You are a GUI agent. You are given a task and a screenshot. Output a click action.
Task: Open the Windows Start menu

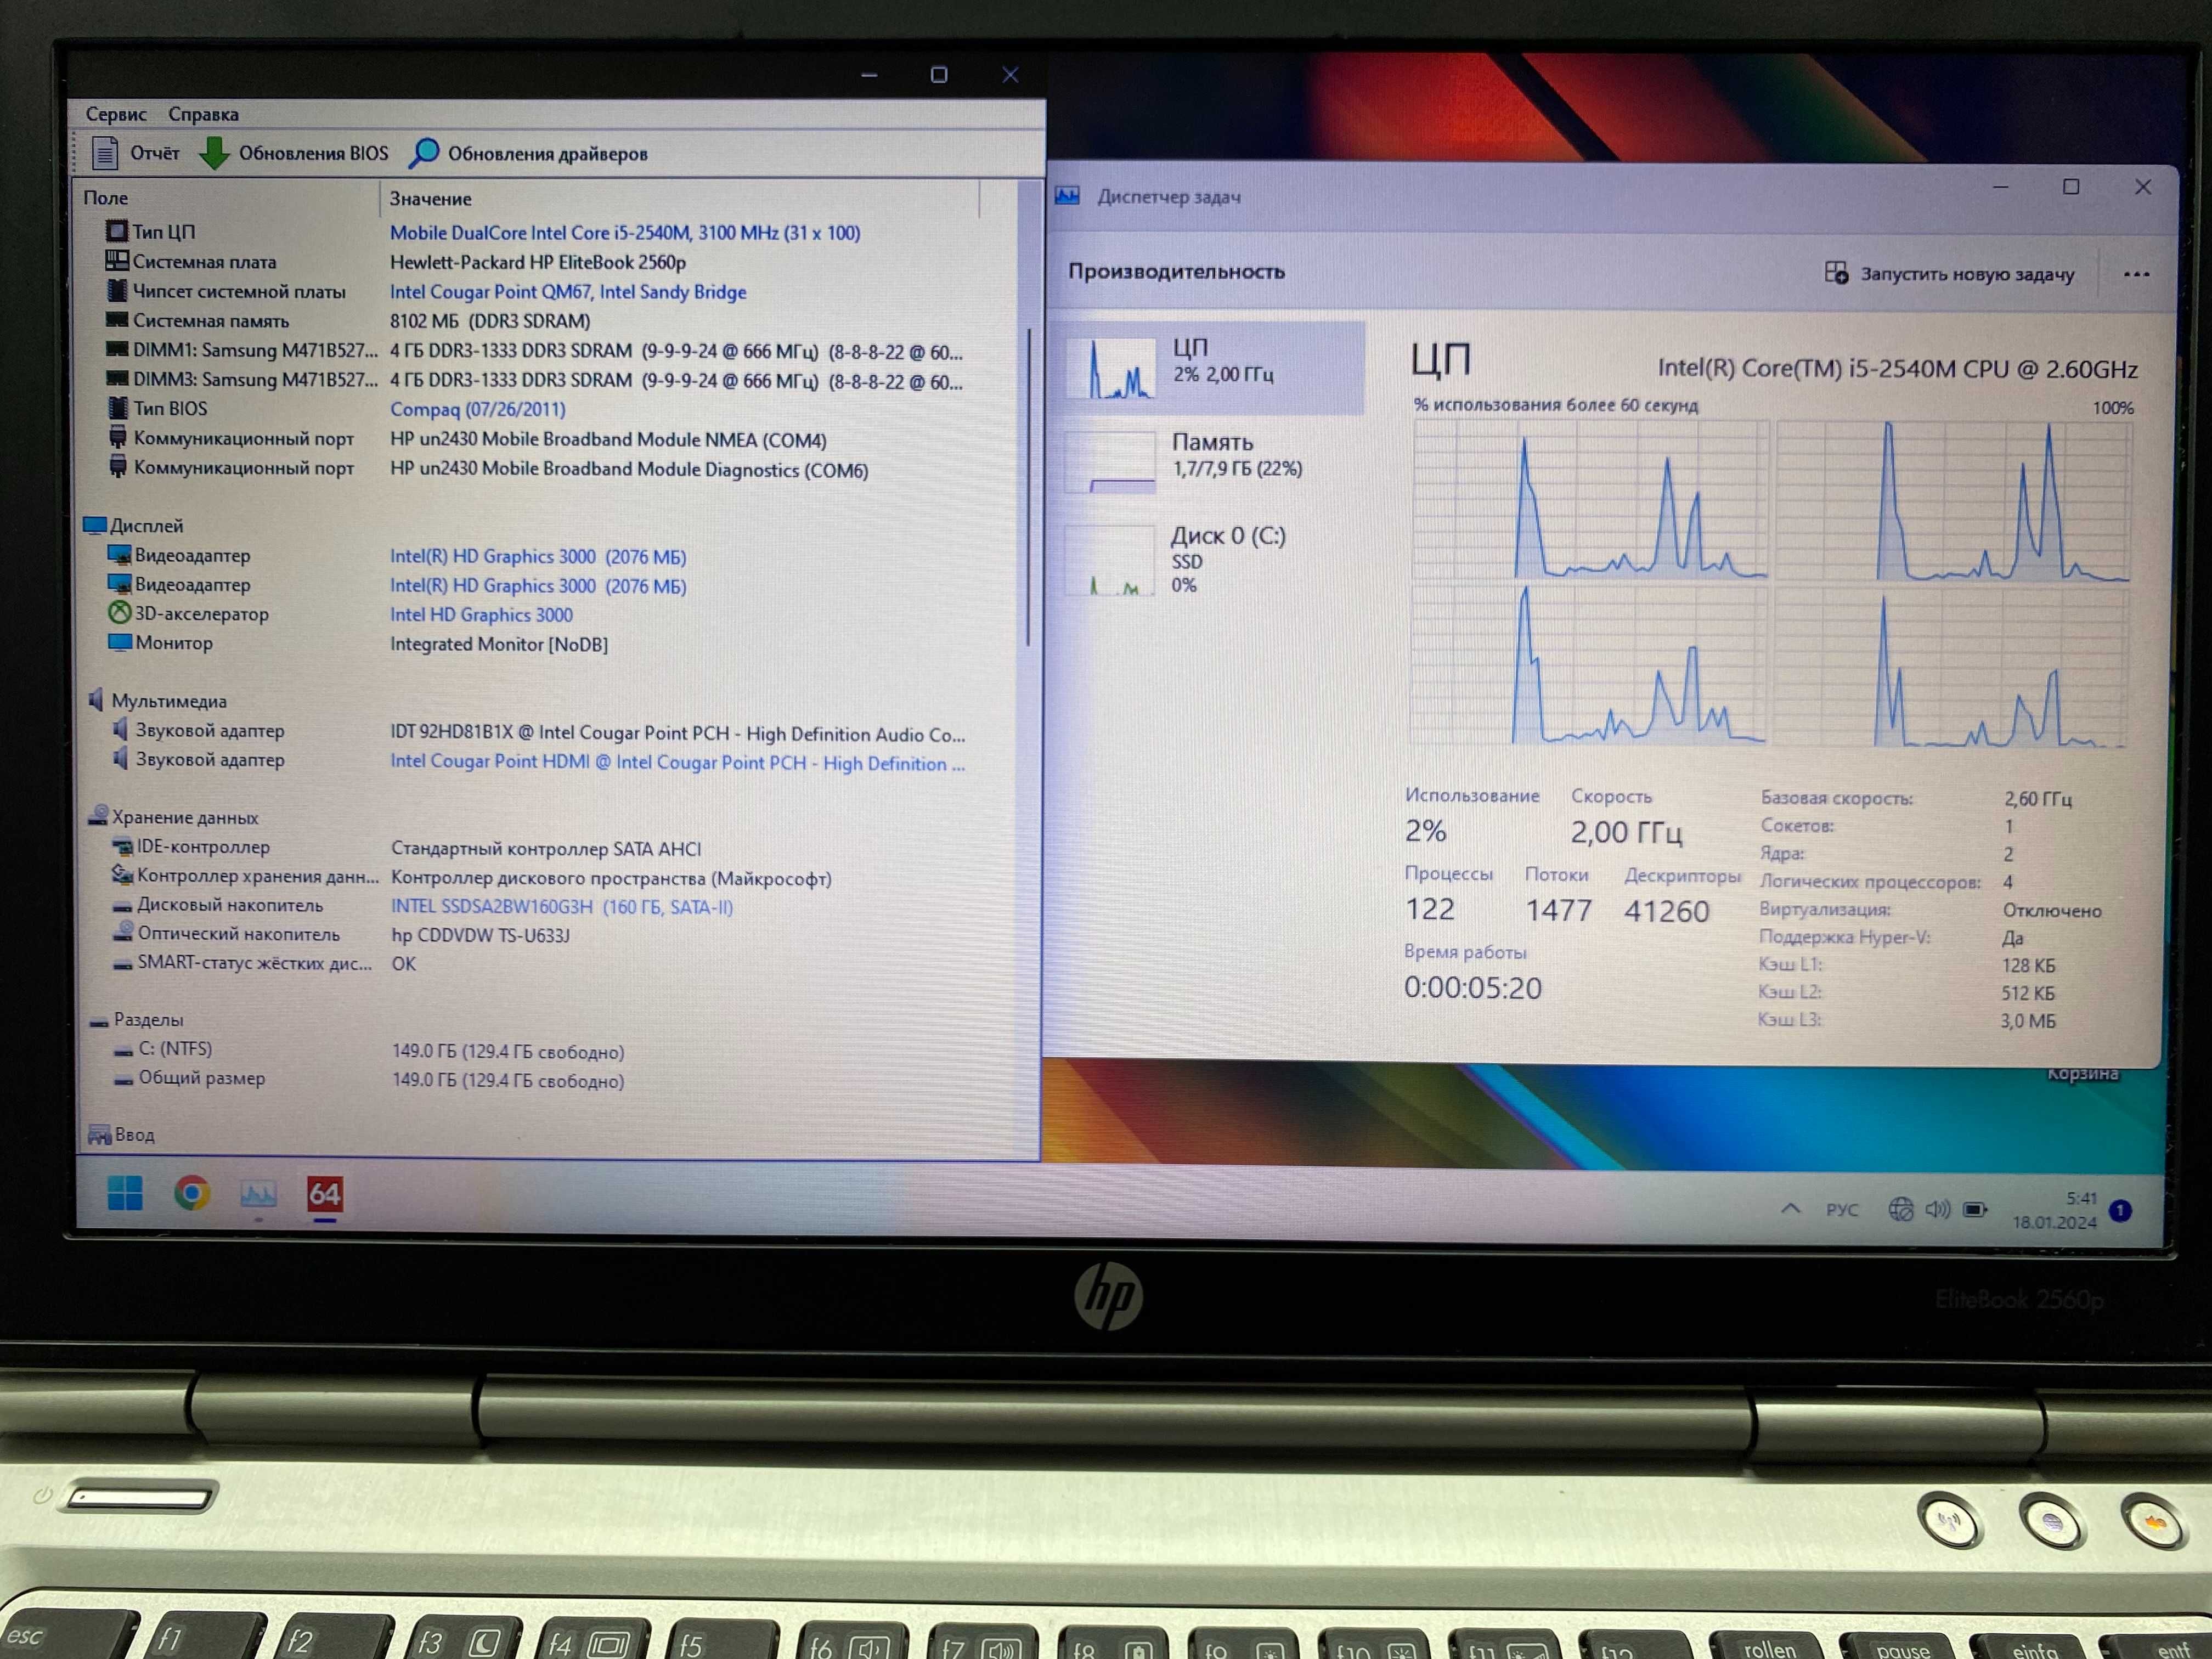[x=125, y=1192]
